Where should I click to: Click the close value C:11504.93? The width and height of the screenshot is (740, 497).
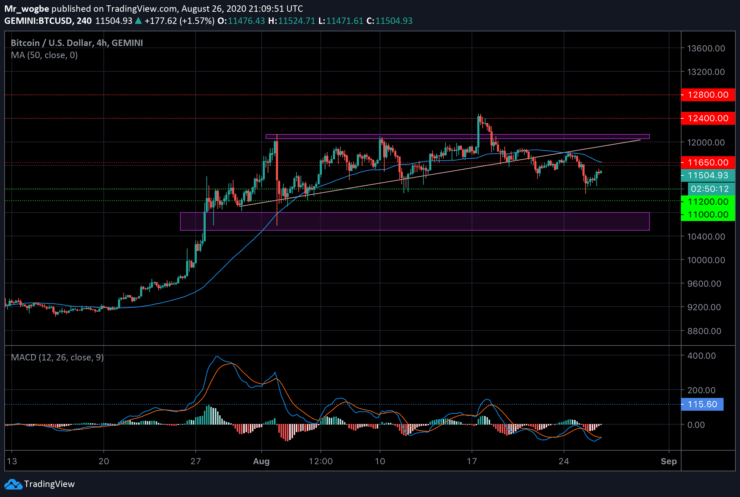389,21
